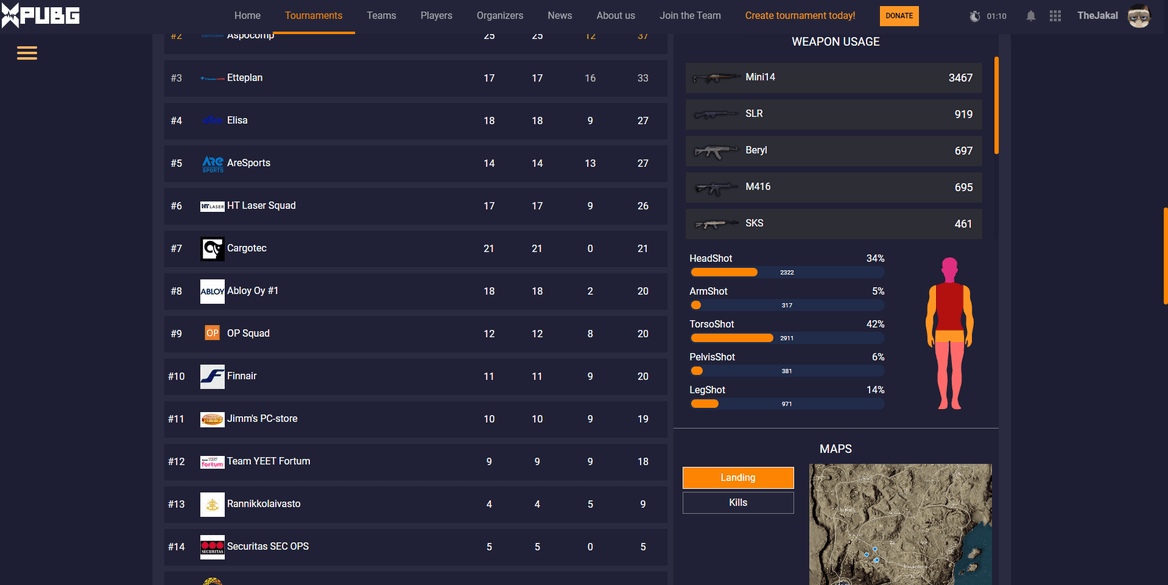The width and height of the screenshot is (1168, 585).
Task: Click the Cargotec team logo
Action: (212, 248)
